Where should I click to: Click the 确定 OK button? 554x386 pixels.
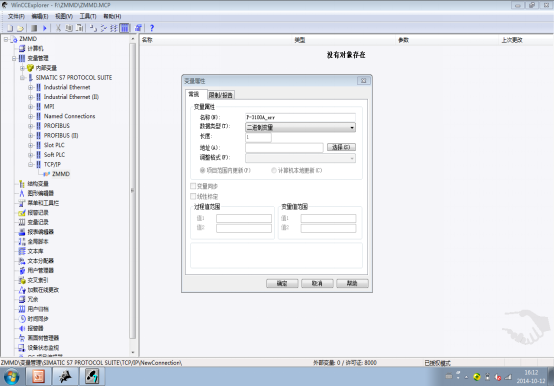point(282,283)
